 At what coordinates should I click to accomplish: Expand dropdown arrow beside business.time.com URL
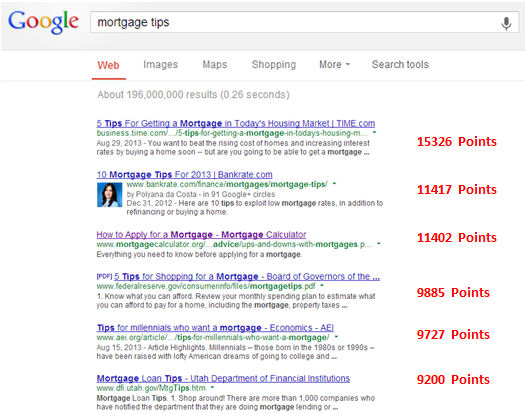[x=374, y=133]
